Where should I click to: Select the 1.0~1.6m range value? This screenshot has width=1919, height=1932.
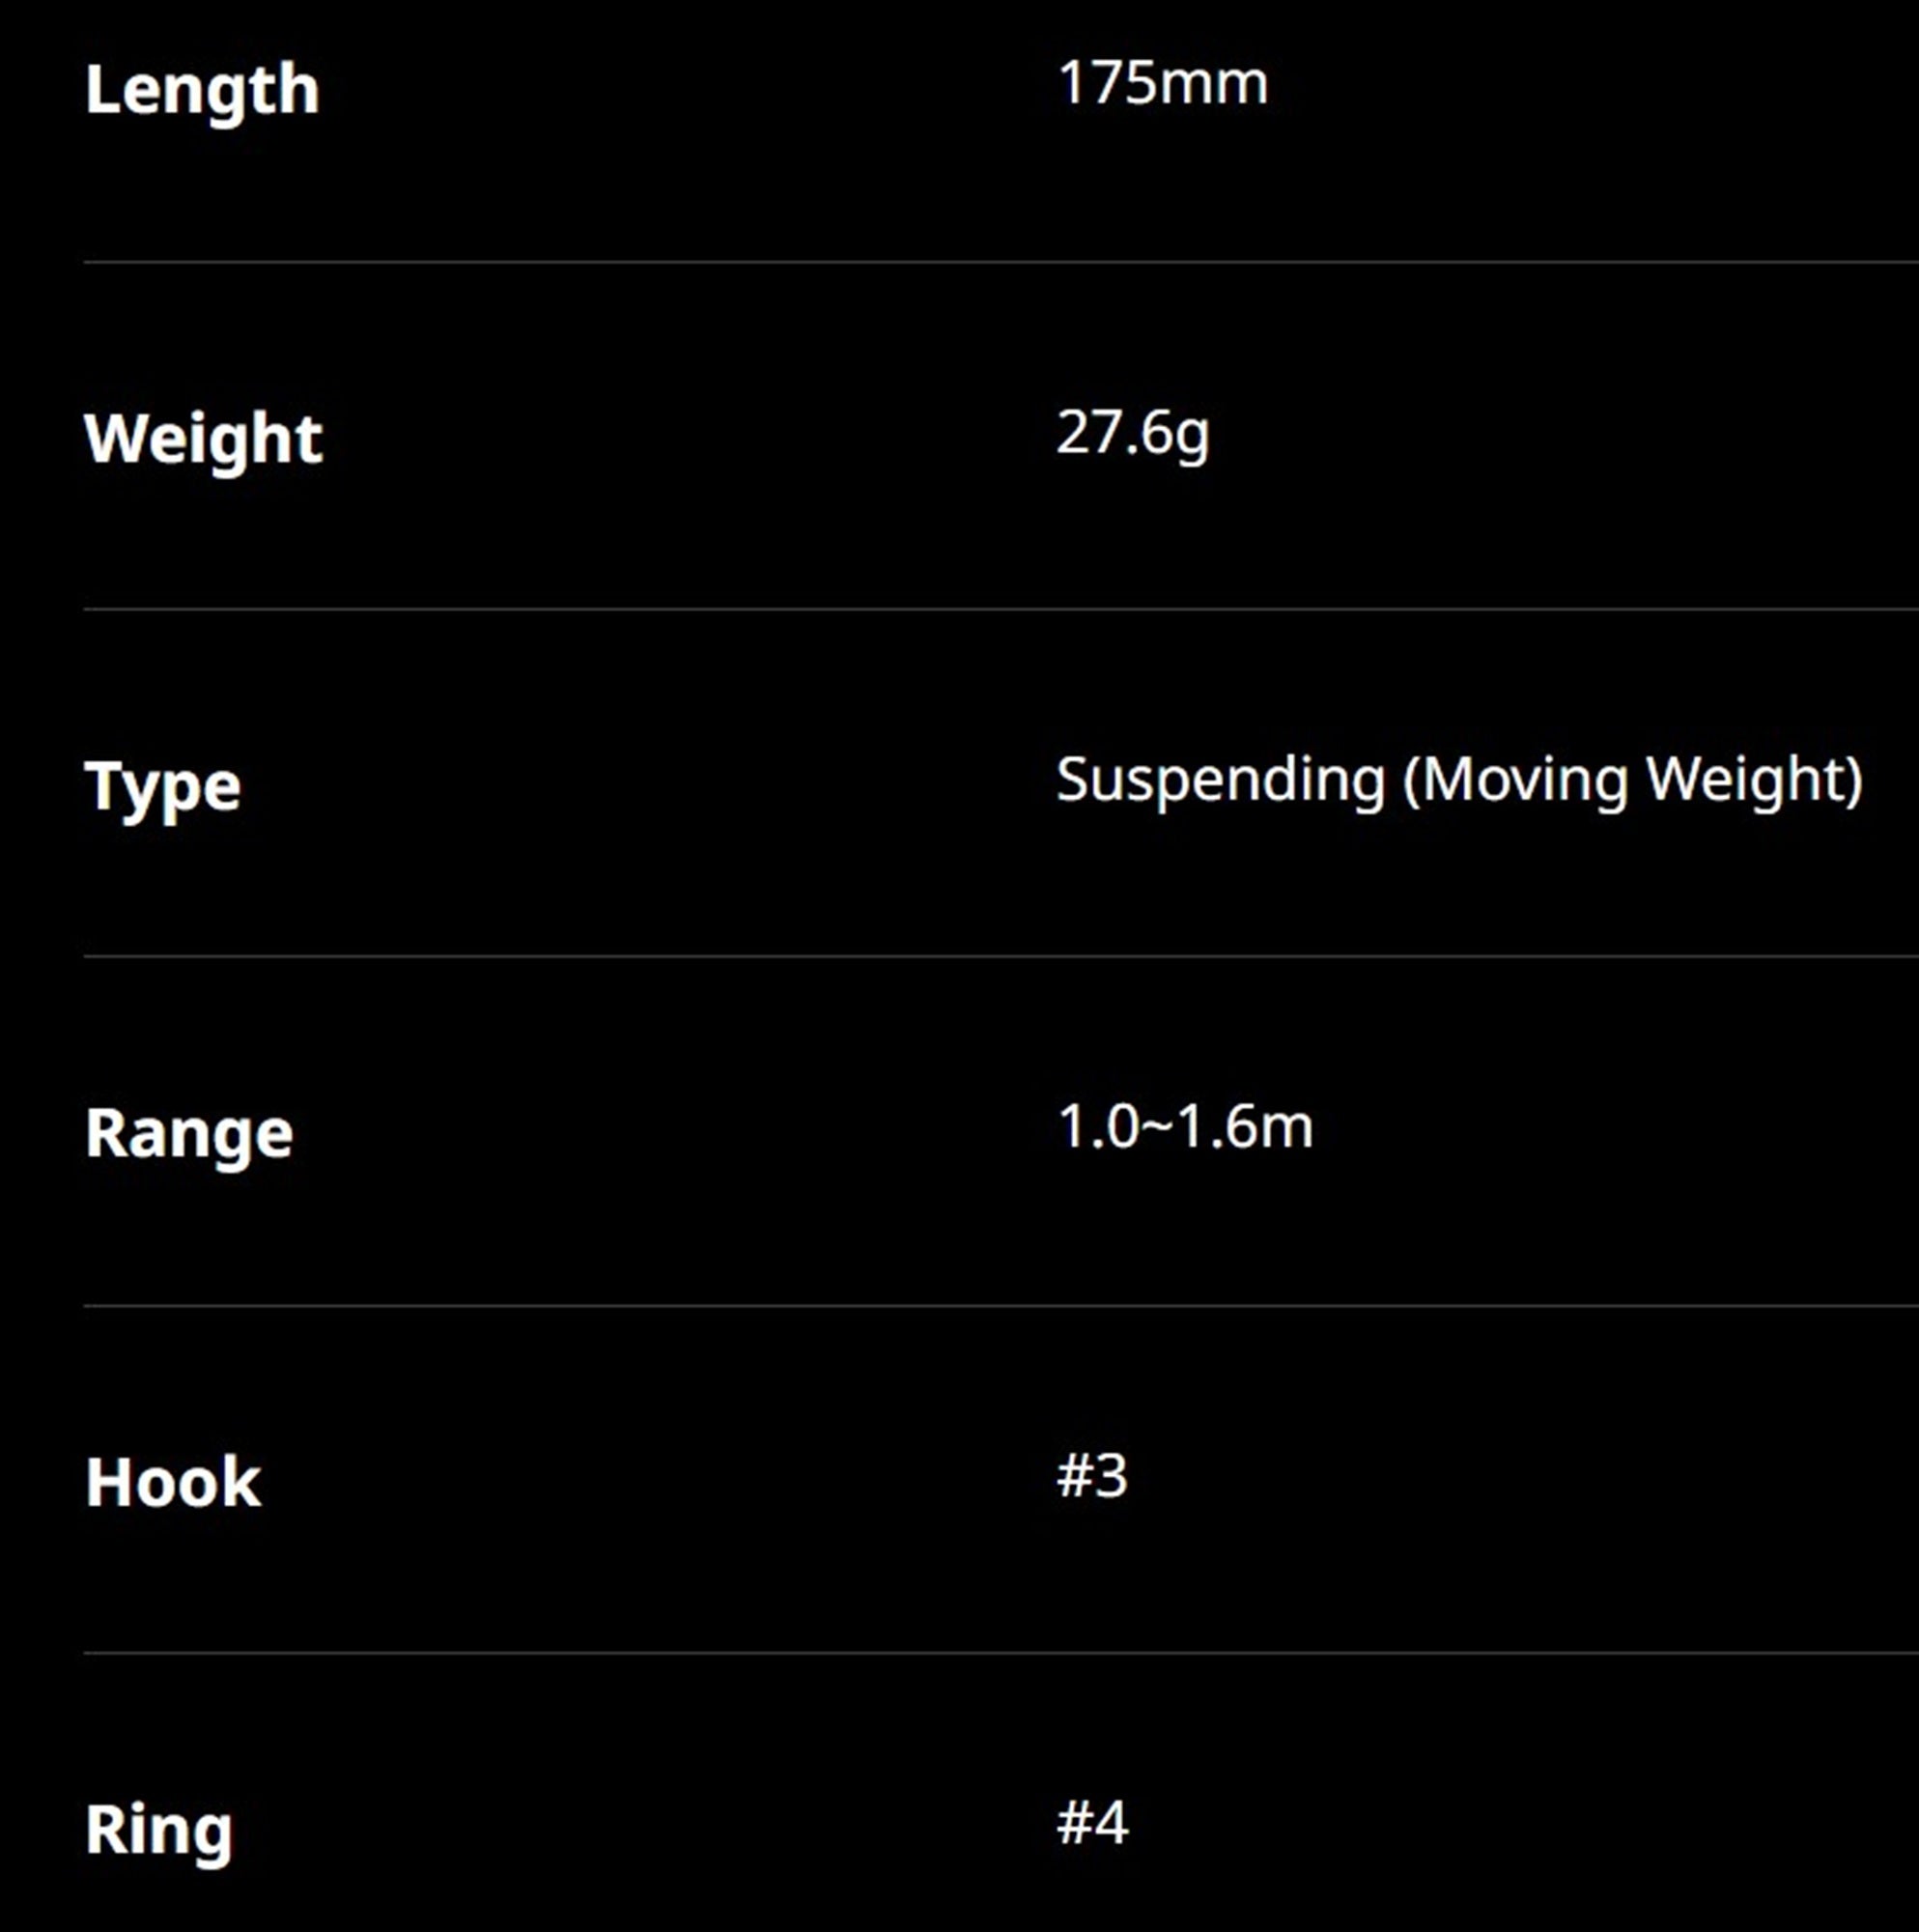tap(1185, 1127)
